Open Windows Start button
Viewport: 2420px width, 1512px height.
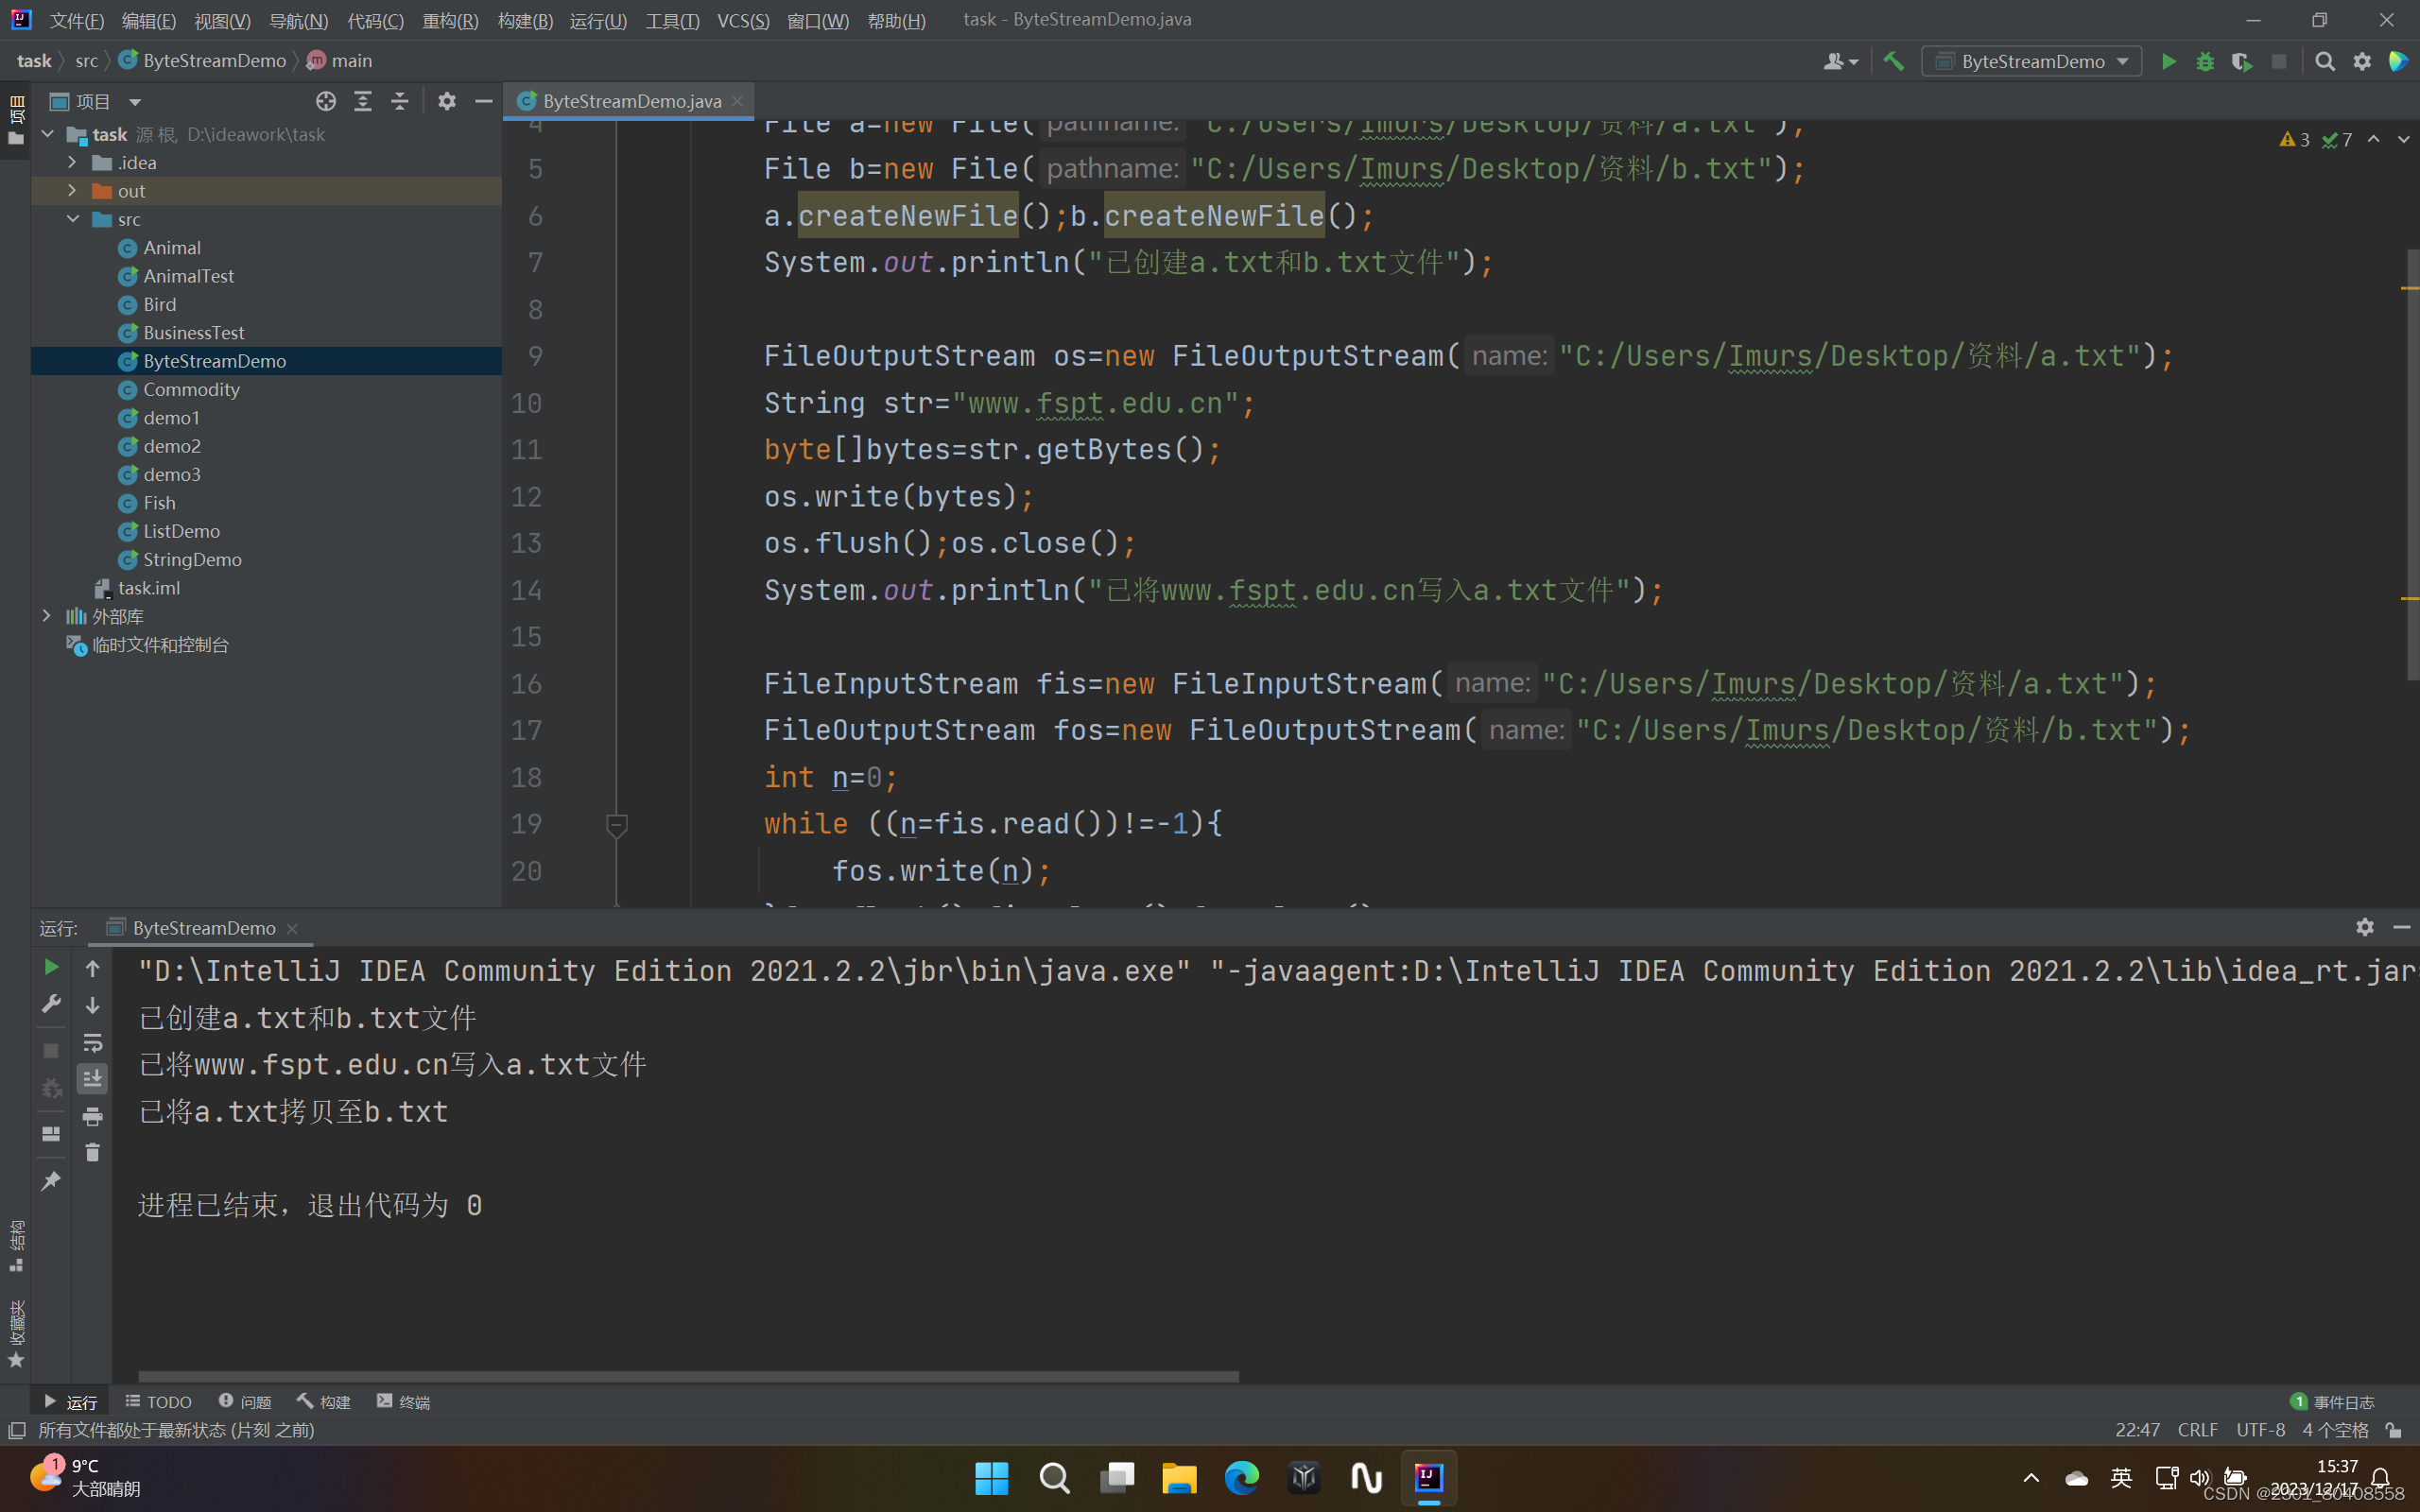991,1477
